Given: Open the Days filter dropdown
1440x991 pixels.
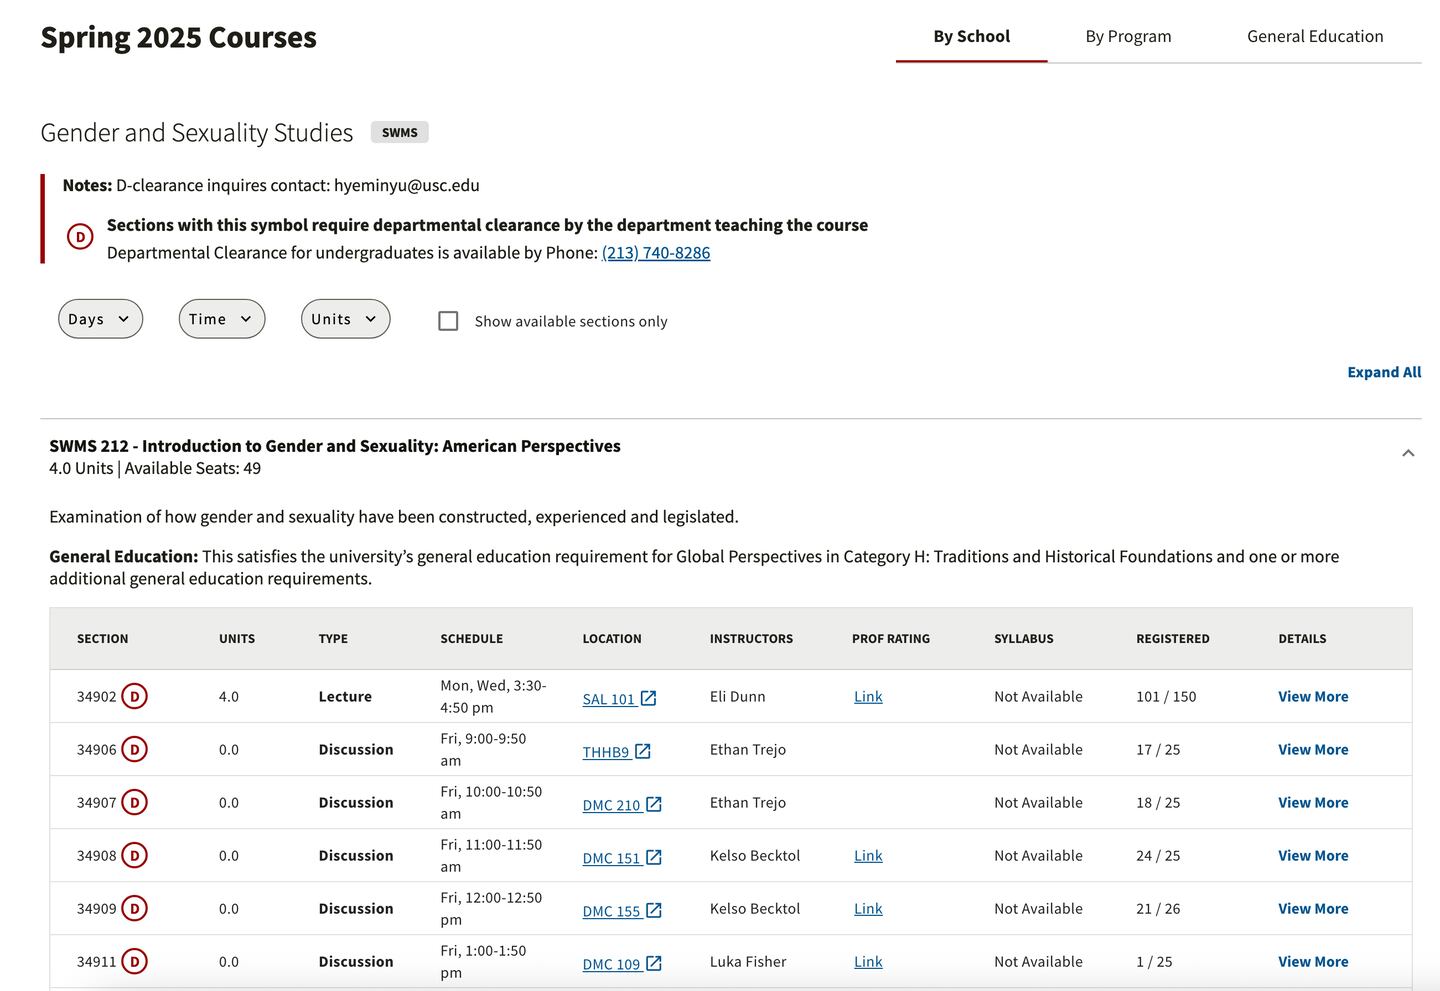Looking at the screenshot, I should tap(100, 319).
